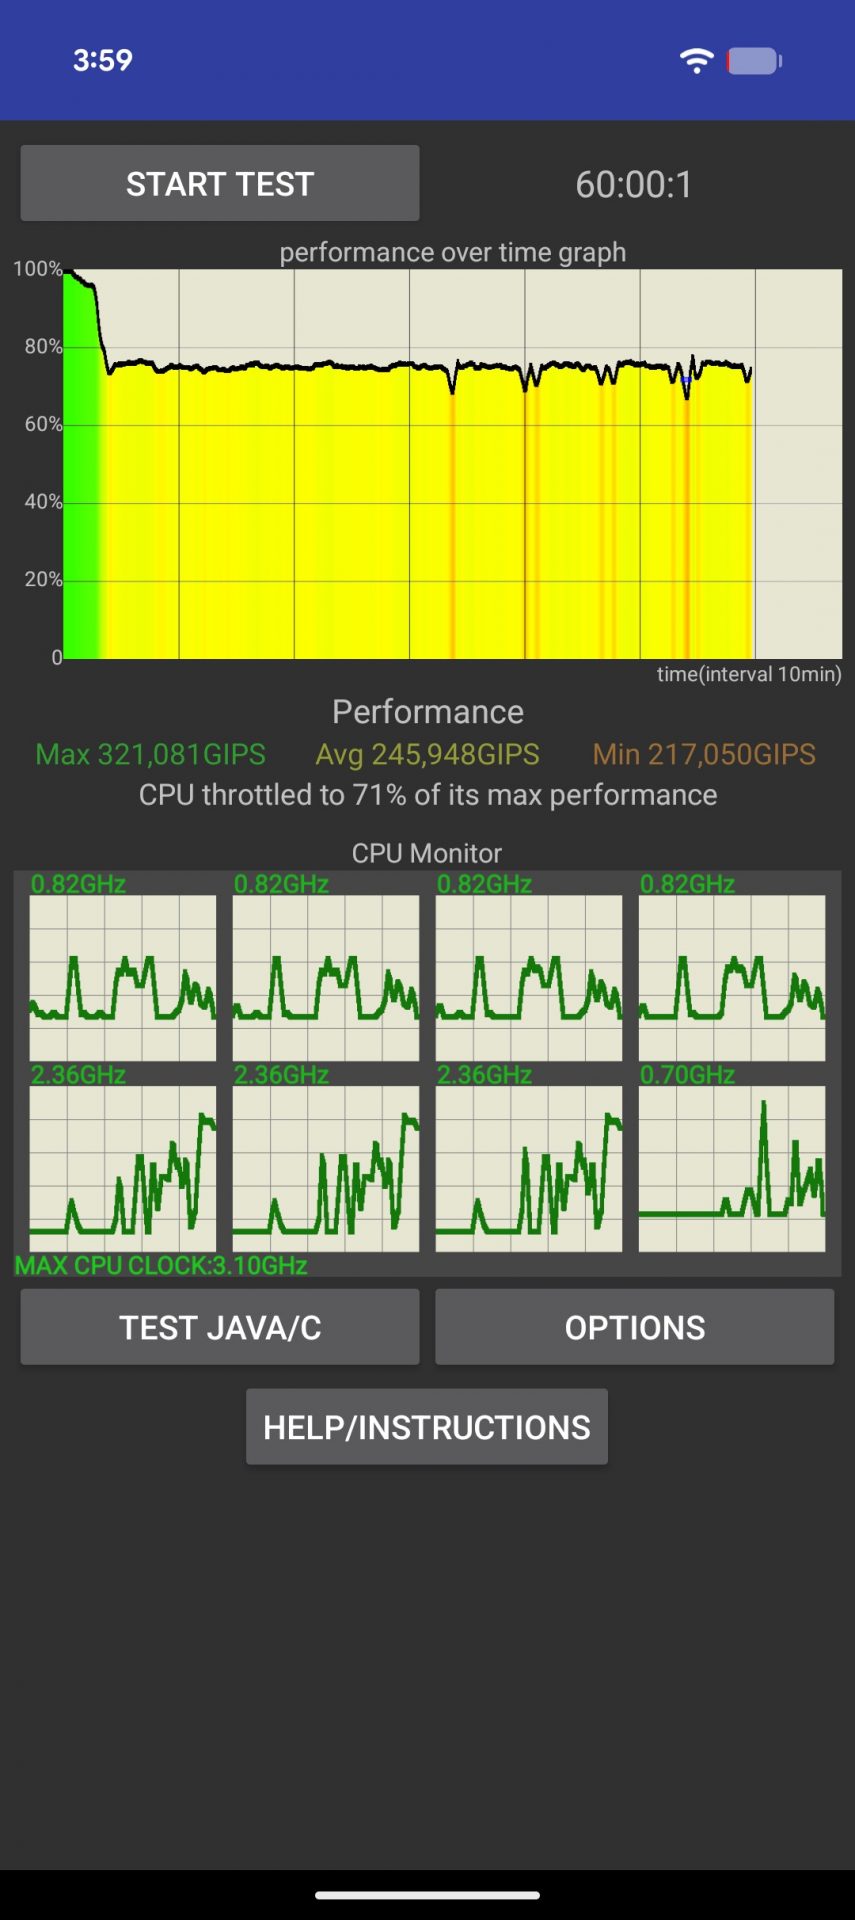Select the first 2.36GHz core graph
The image size is (855, 1920).
tap(123, 1168)
